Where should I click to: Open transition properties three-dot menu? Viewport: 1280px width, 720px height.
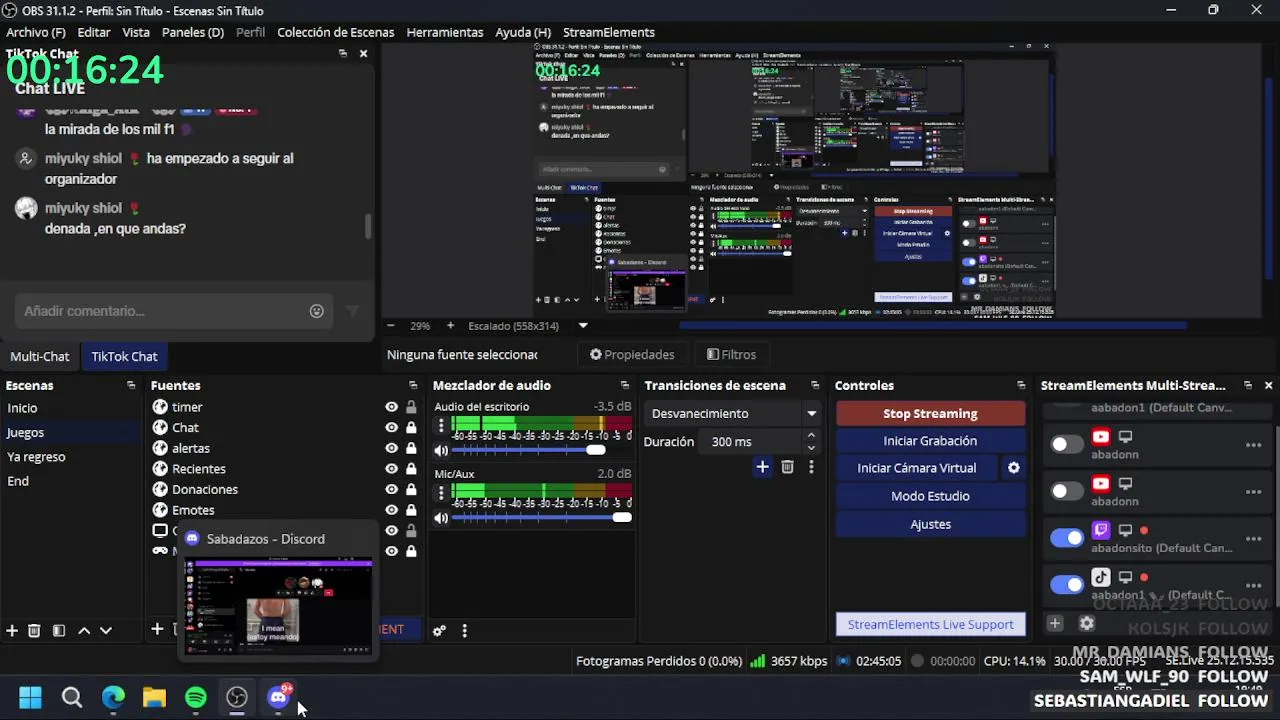pos(811,467)
